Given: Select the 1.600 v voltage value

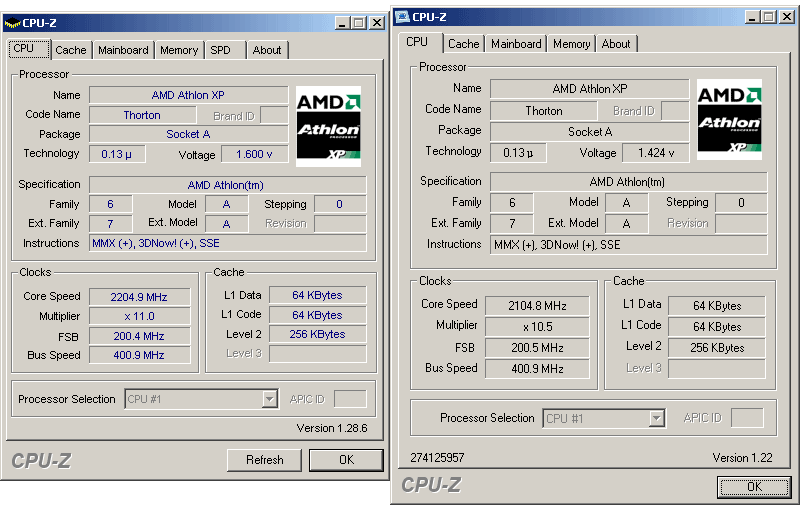Looking at the screenshot, I should (254, 154).
